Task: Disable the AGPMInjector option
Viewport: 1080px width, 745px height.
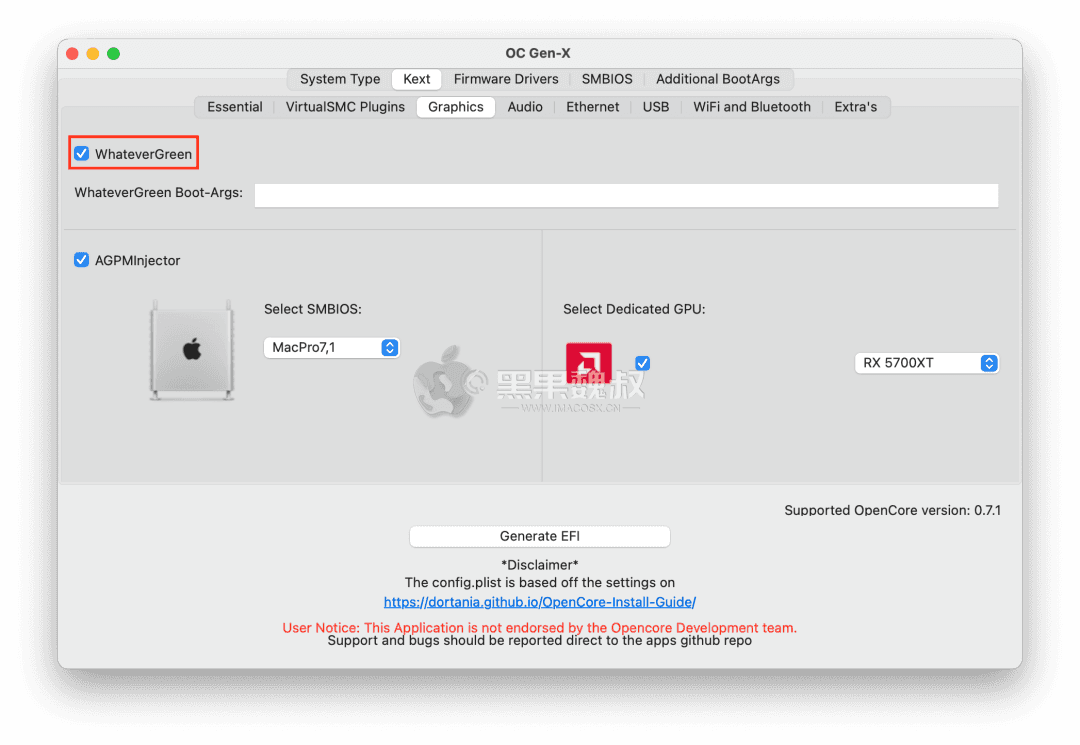Action: (x=81, y=260)
